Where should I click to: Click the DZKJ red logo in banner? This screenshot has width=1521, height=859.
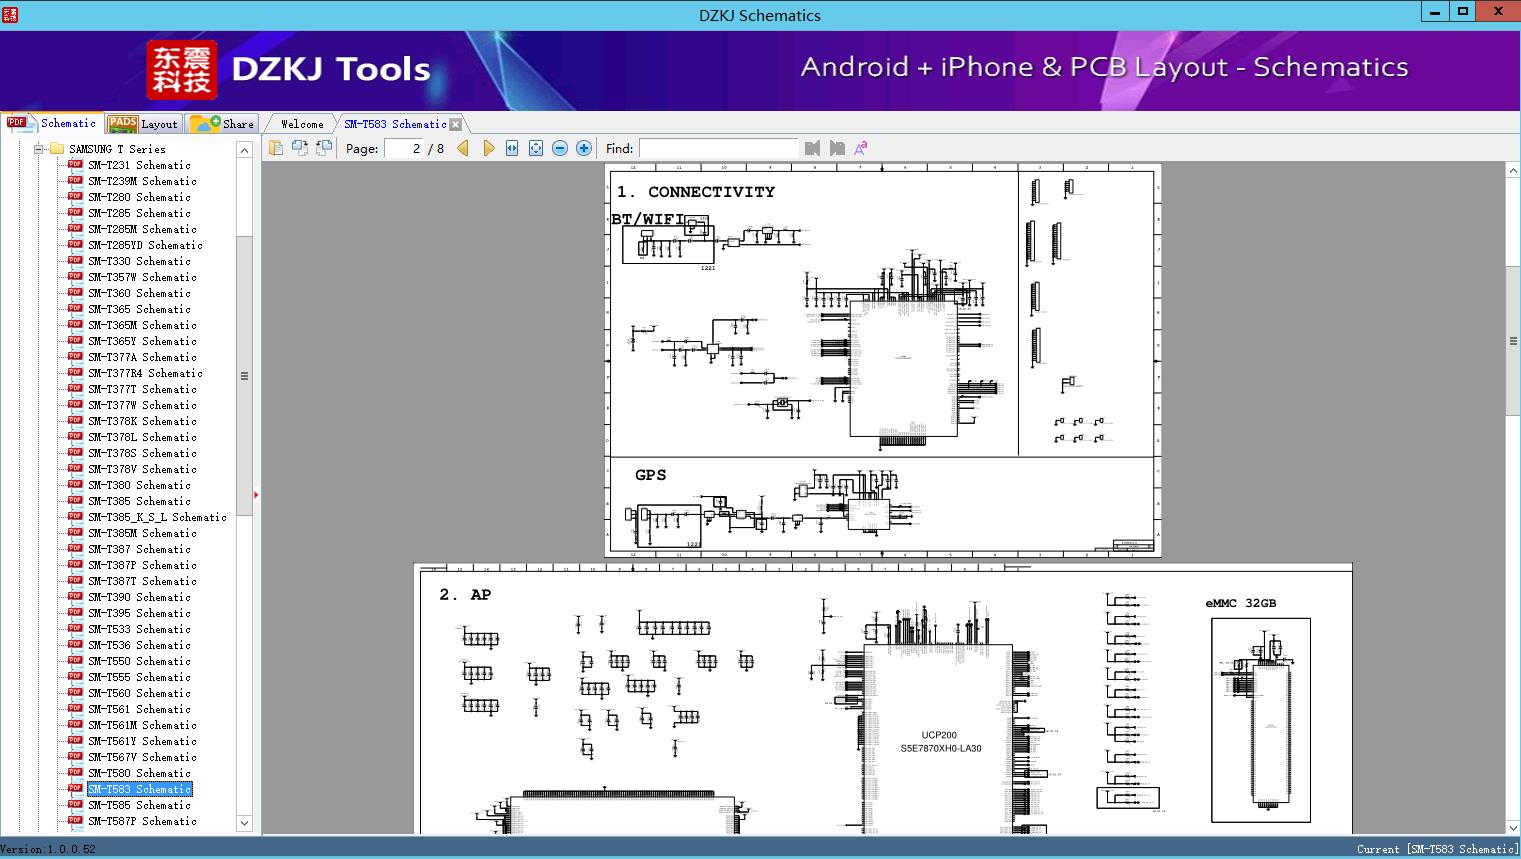click(x=182, y=70)
